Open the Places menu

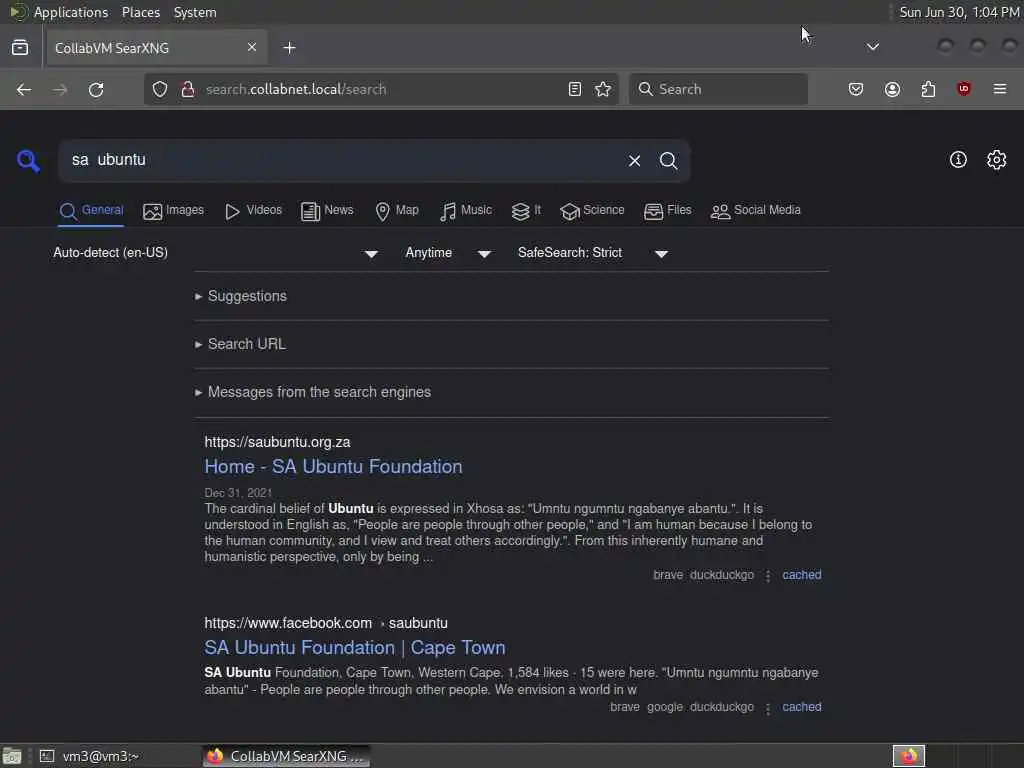click(x=141, y=12)
